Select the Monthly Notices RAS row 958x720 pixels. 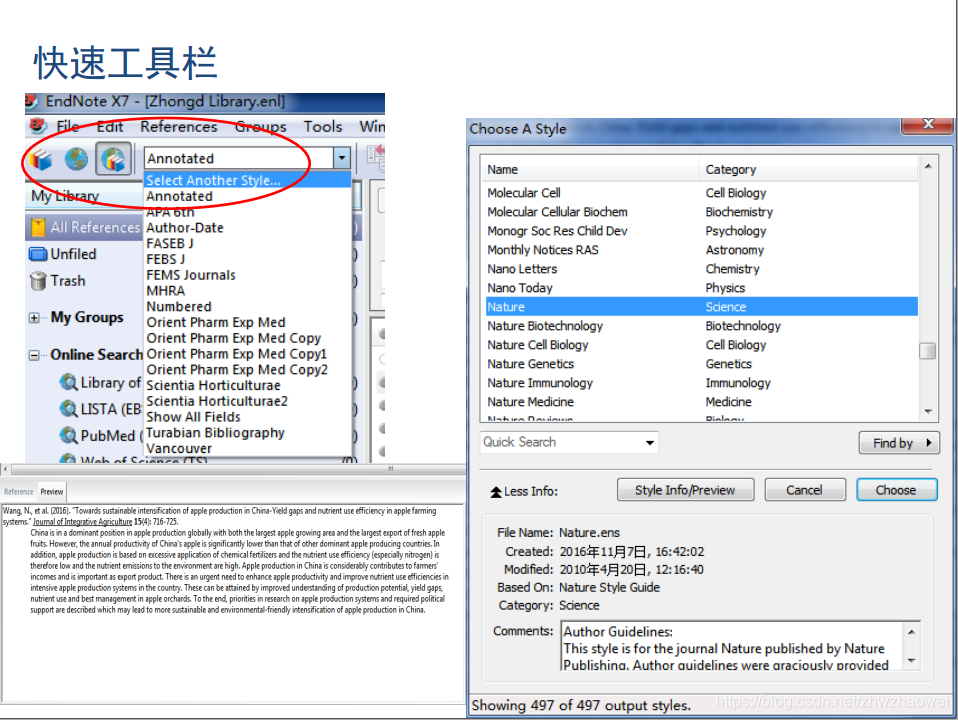pos(701,250)
